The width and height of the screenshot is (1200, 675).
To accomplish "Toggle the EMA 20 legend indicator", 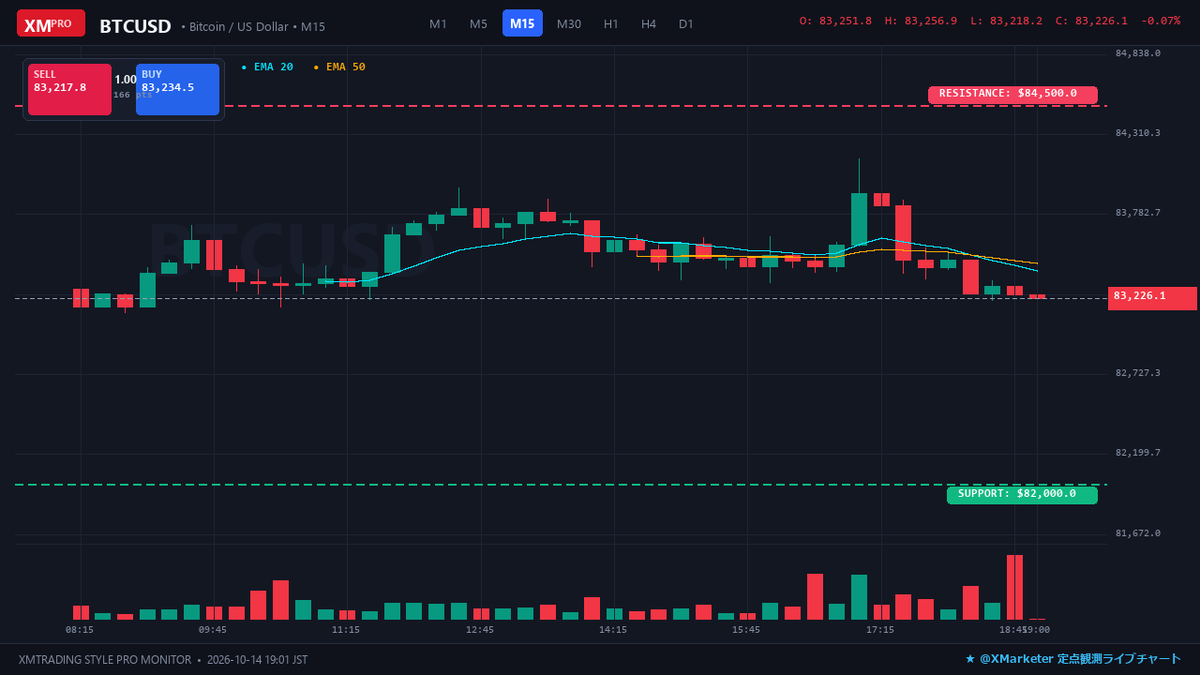I will pos(268,67).
